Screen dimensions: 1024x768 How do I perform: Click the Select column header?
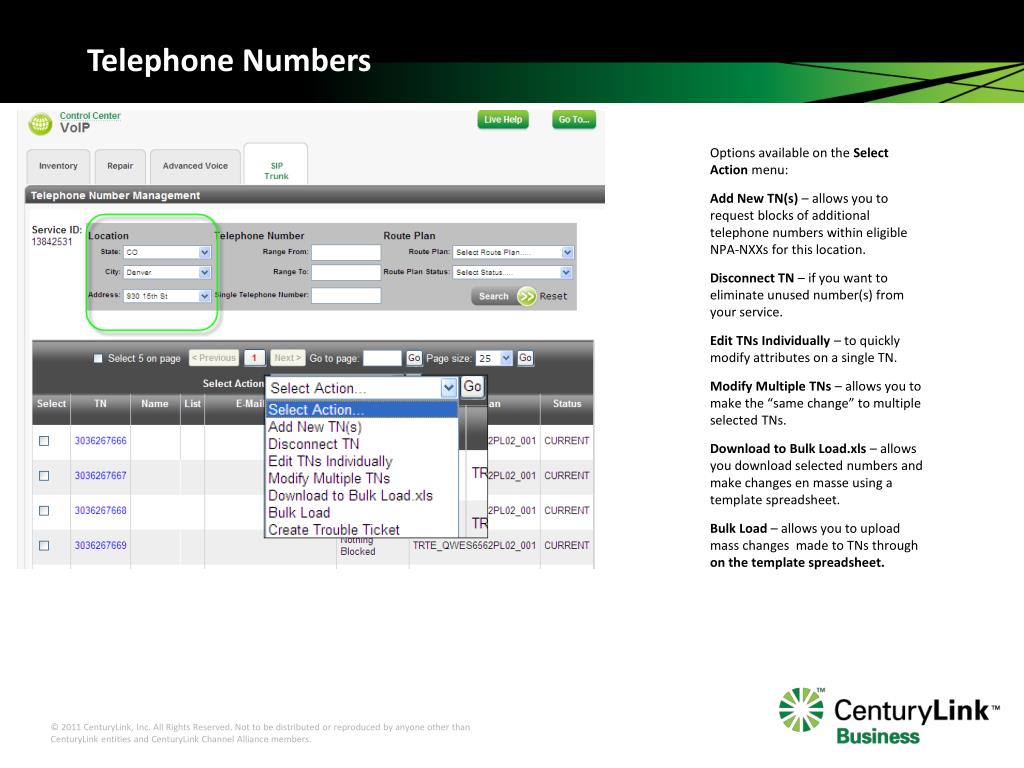tap(52, 404)
